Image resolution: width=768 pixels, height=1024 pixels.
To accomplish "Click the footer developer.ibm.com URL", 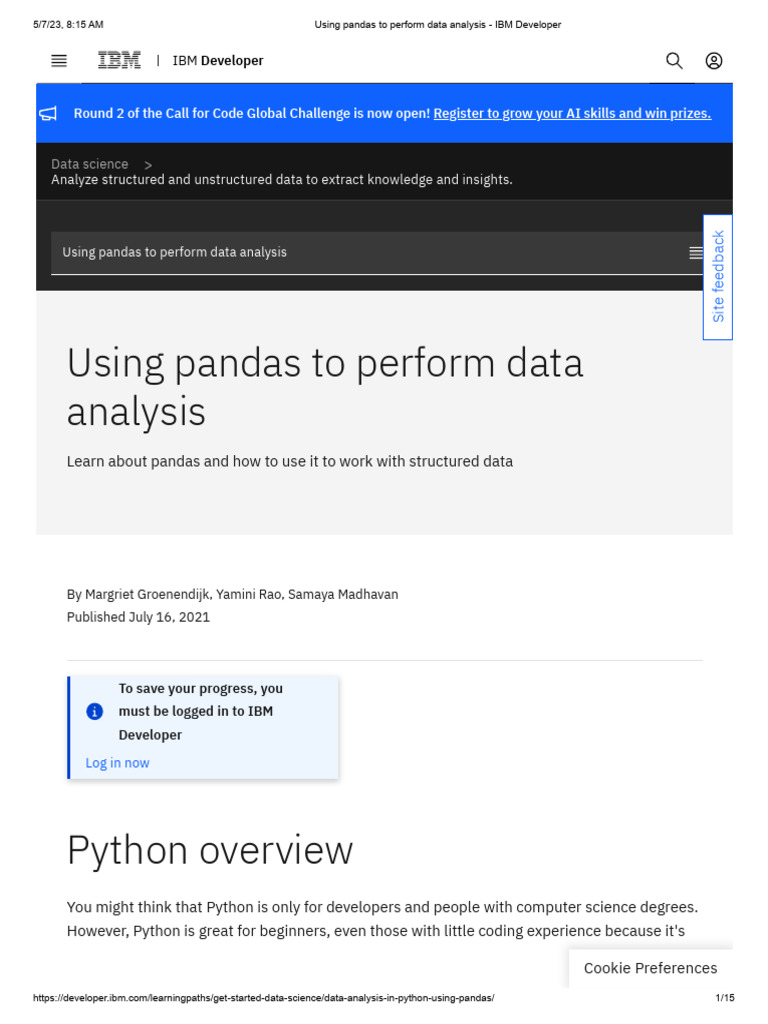I will click(x=264, y=998).
